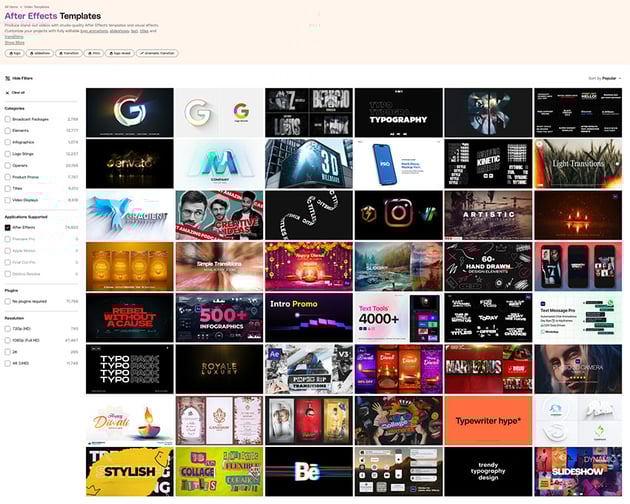
Task: Check the Video Displays category
Action: (8, 200)
